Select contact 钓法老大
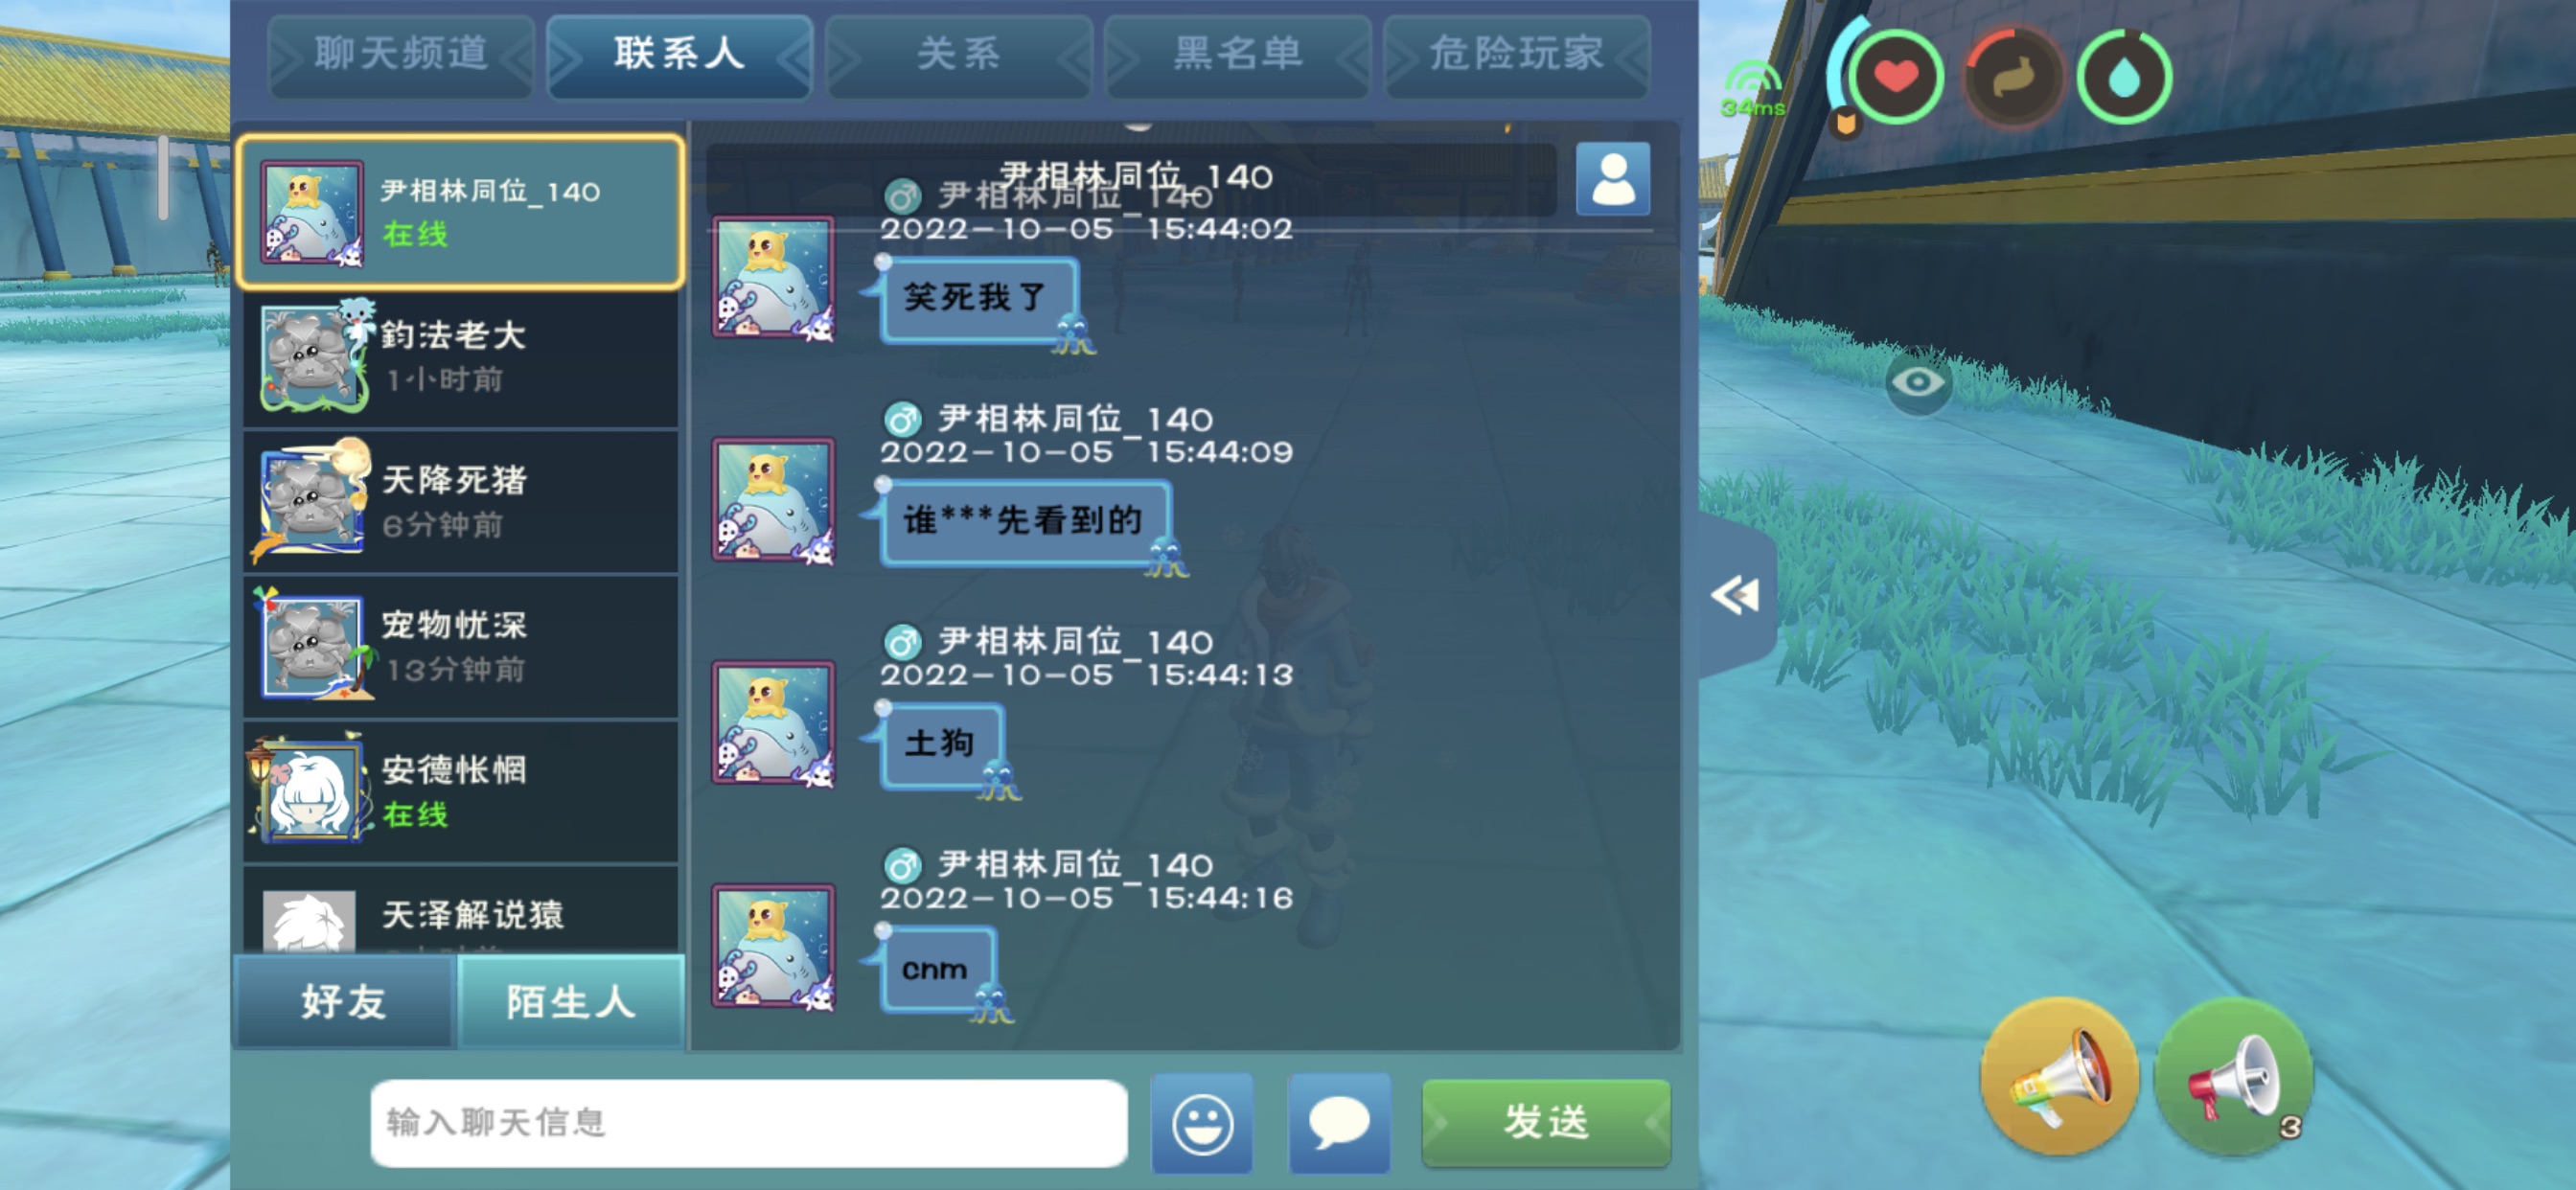2576x1190 pixels. click(x=461, y=357)
